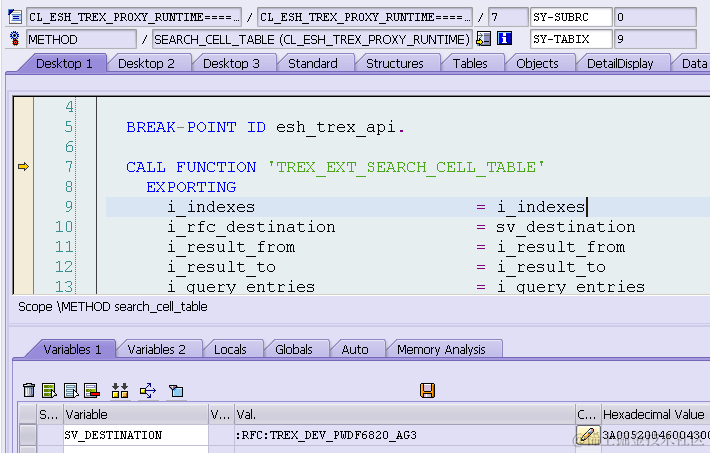Image resolution: width=710 pixels, height=453 pixels.
Task: Click the blue information 'i' icon
Action: coord(504,39)
